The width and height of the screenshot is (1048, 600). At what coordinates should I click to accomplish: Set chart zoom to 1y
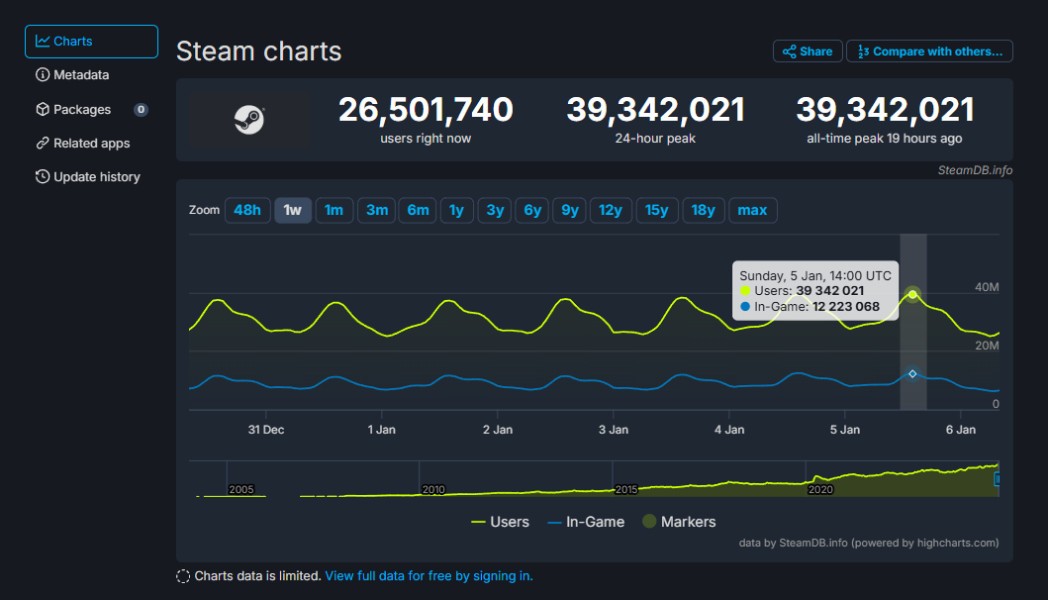pyautogui.click(x=456, y=210)
